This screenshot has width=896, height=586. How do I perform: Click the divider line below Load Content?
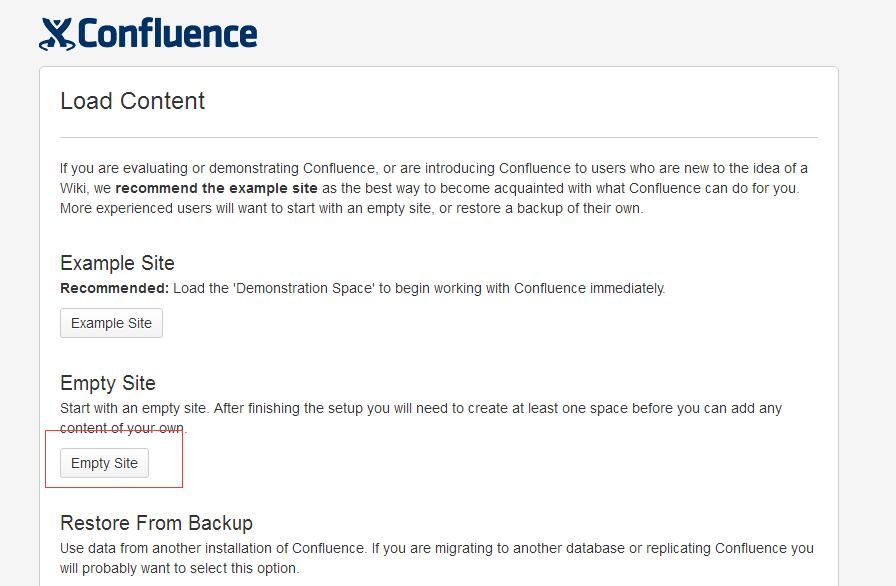(x=439, y=138)
